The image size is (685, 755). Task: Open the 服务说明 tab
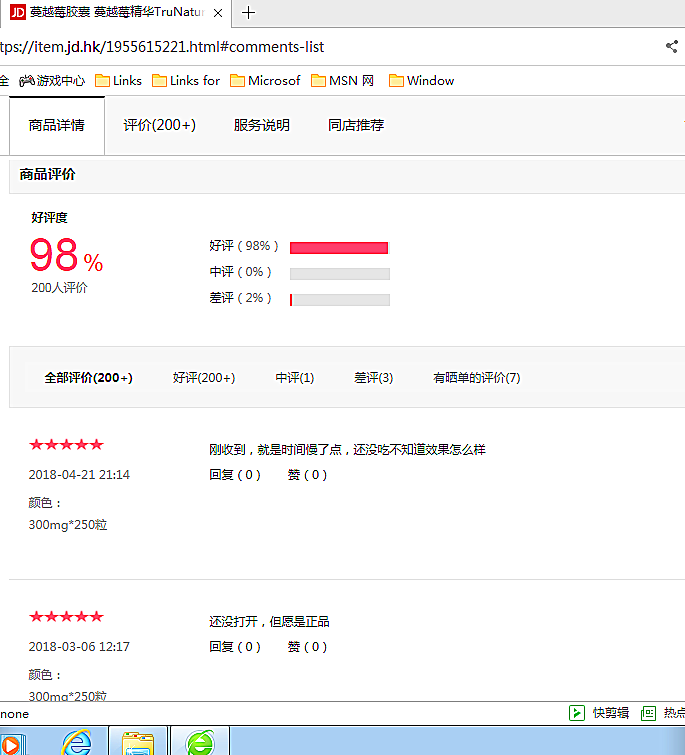tap(262, 126)
